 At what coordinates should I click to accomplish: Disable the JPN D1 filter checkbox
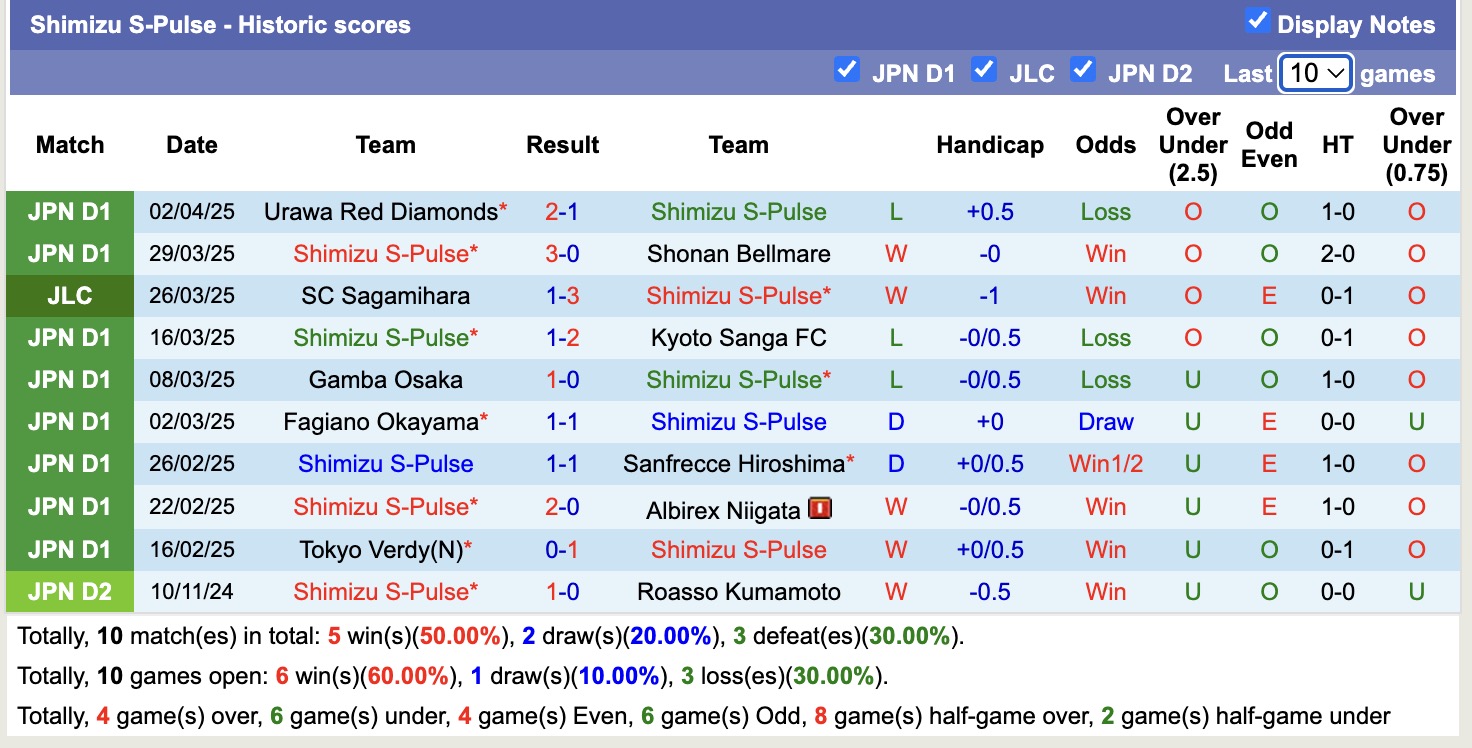coord(847,70)
